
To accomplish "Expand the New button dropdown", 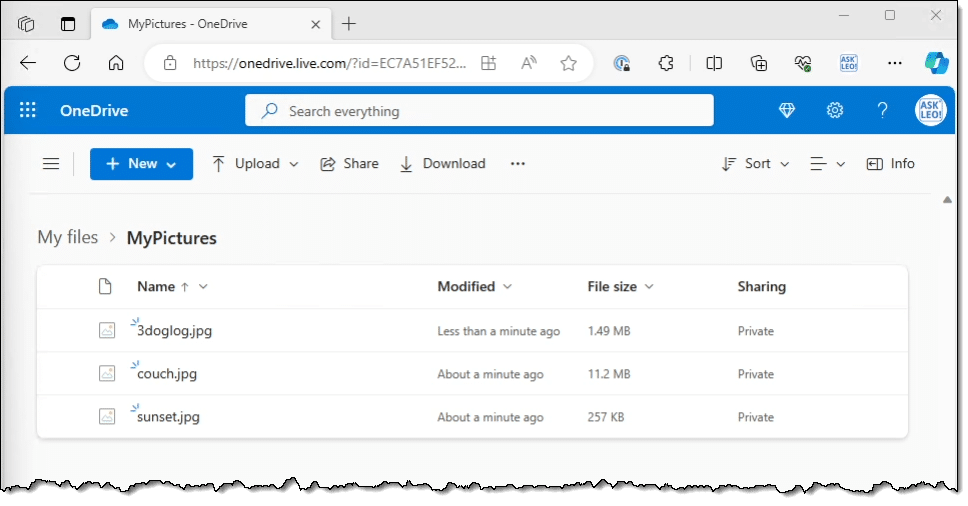I will point(141,164).
